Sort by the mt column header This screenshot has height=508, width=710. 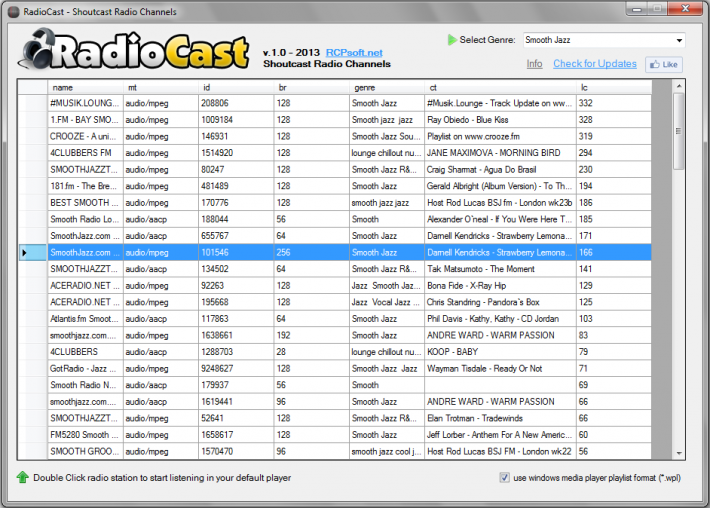pyautogui.click(x=160, y=87)
